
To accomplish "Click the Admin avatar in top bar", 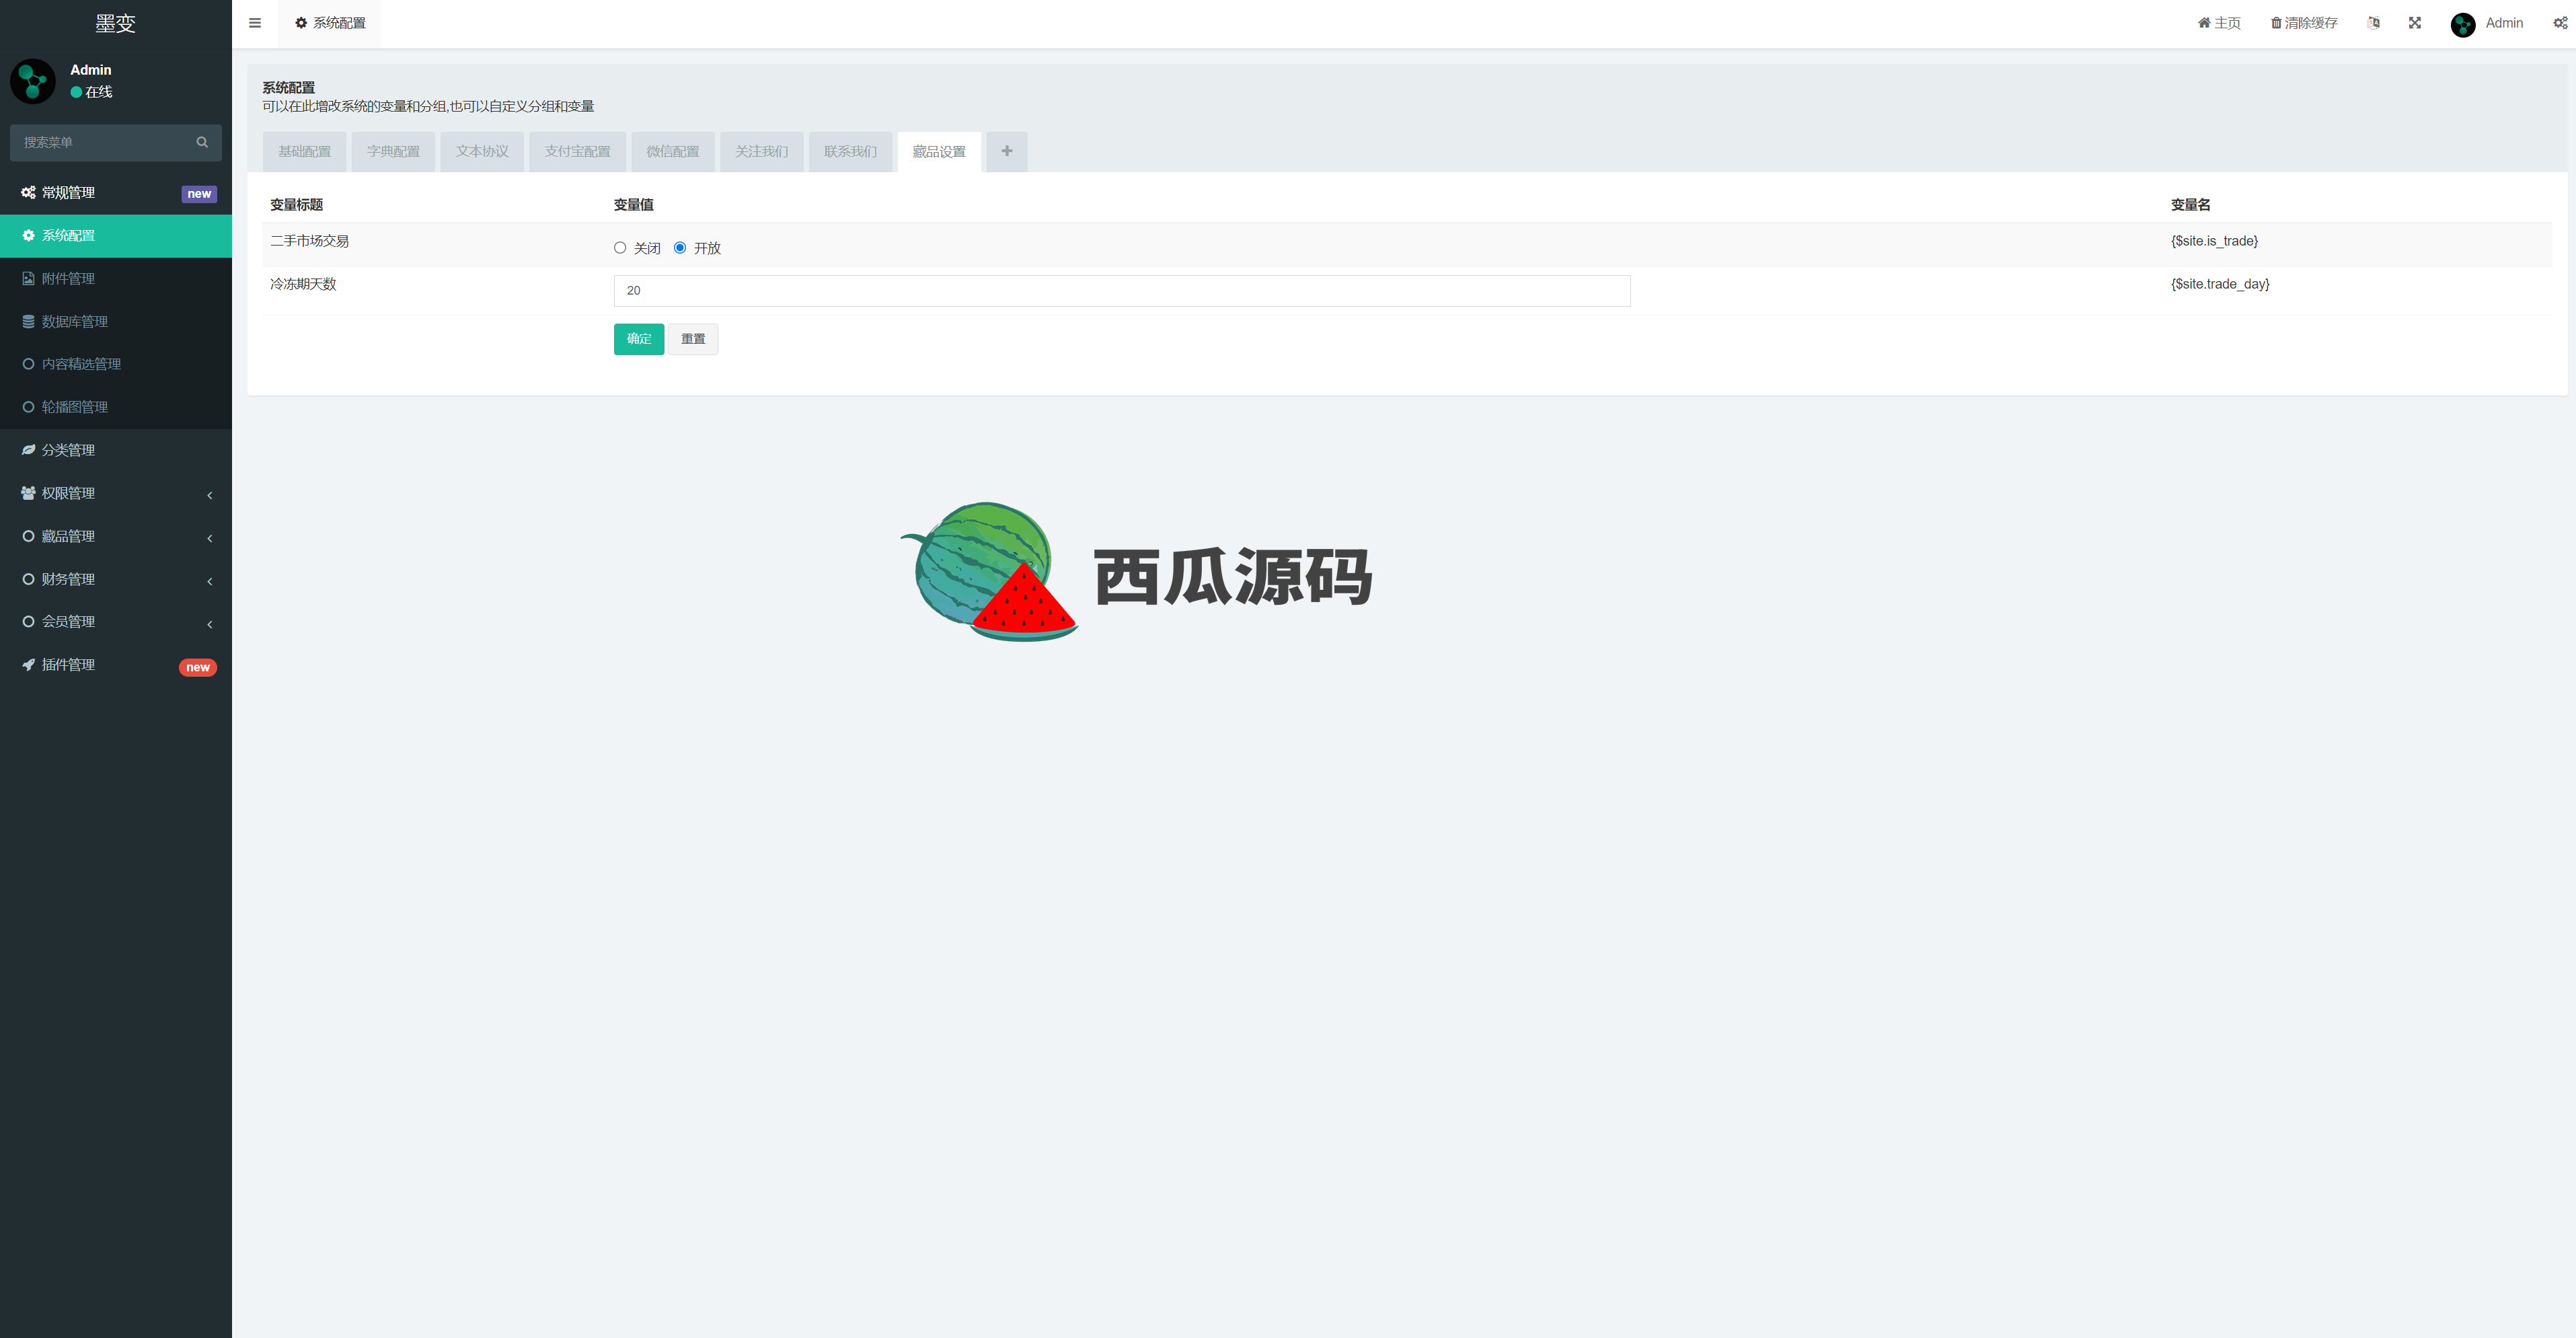I will point(2462,24).
